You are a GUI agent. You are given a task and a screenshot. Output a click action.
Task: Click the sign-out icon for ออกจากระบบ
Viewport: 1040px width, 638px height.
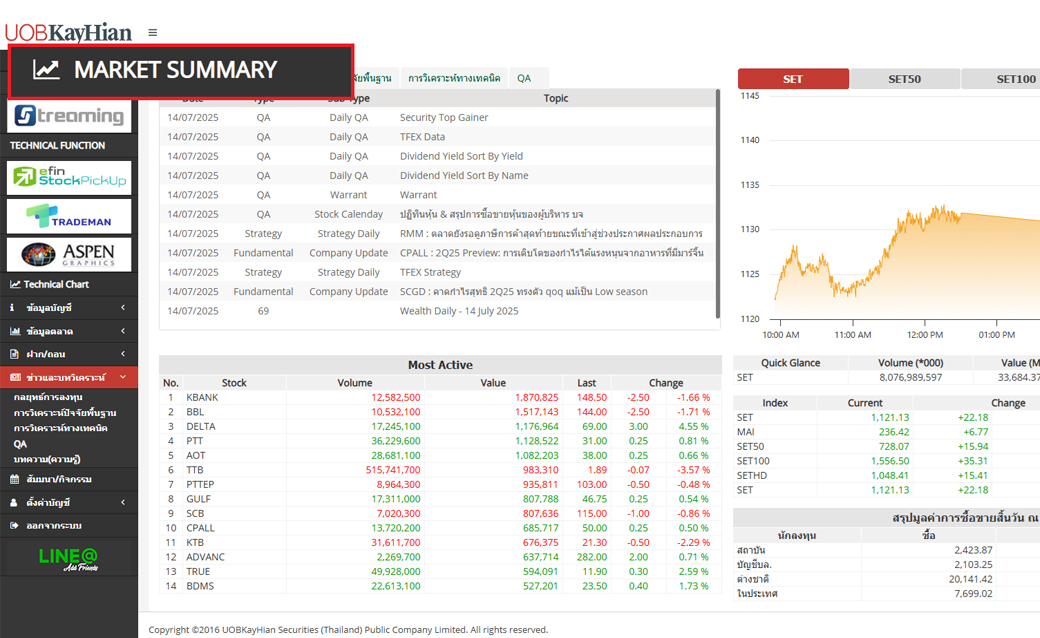pyautogui.click(x=14, y=526)
